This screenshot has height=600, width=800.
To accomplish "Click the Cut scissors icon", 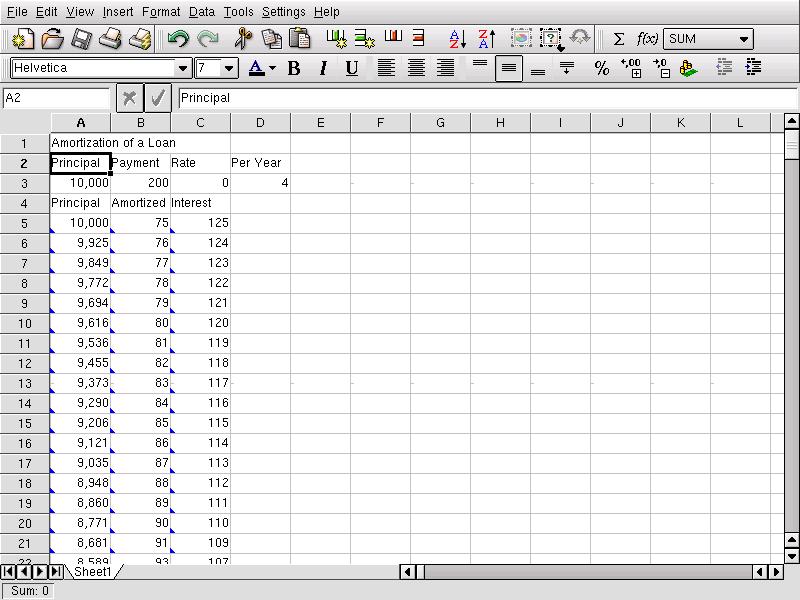I will (x=242, y=39).
